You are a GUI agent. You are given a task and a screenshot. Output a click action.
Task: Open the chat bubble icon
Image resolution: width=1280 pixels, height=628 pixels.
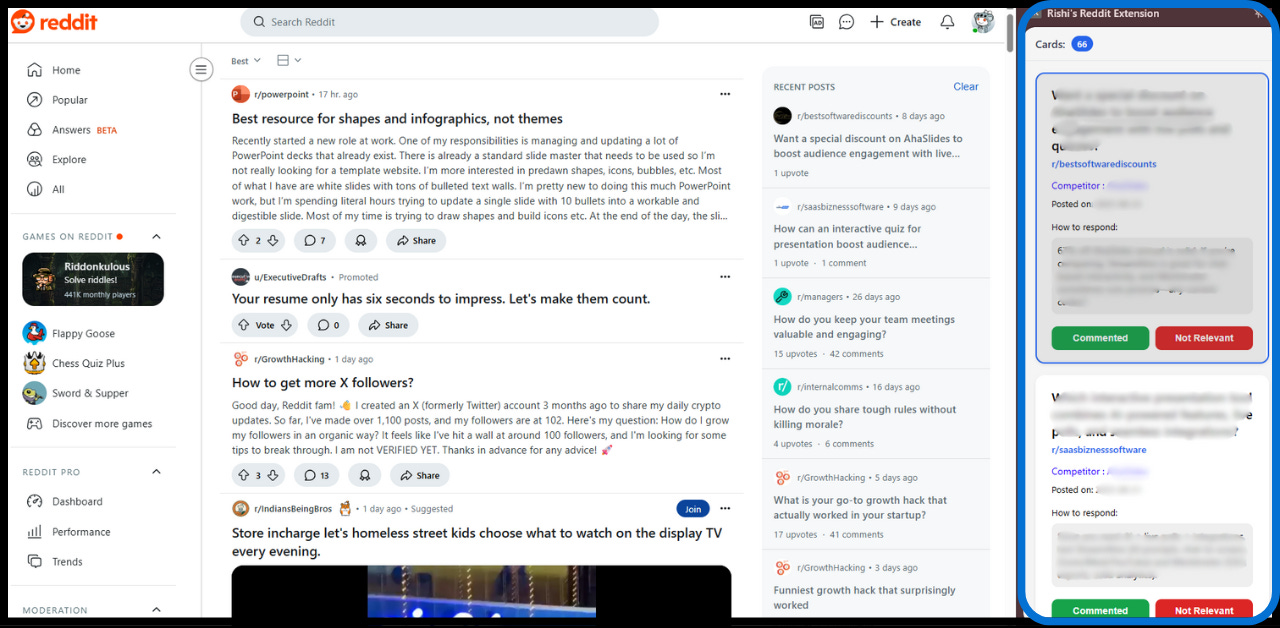pyautogui.click(x=846, y=22)
